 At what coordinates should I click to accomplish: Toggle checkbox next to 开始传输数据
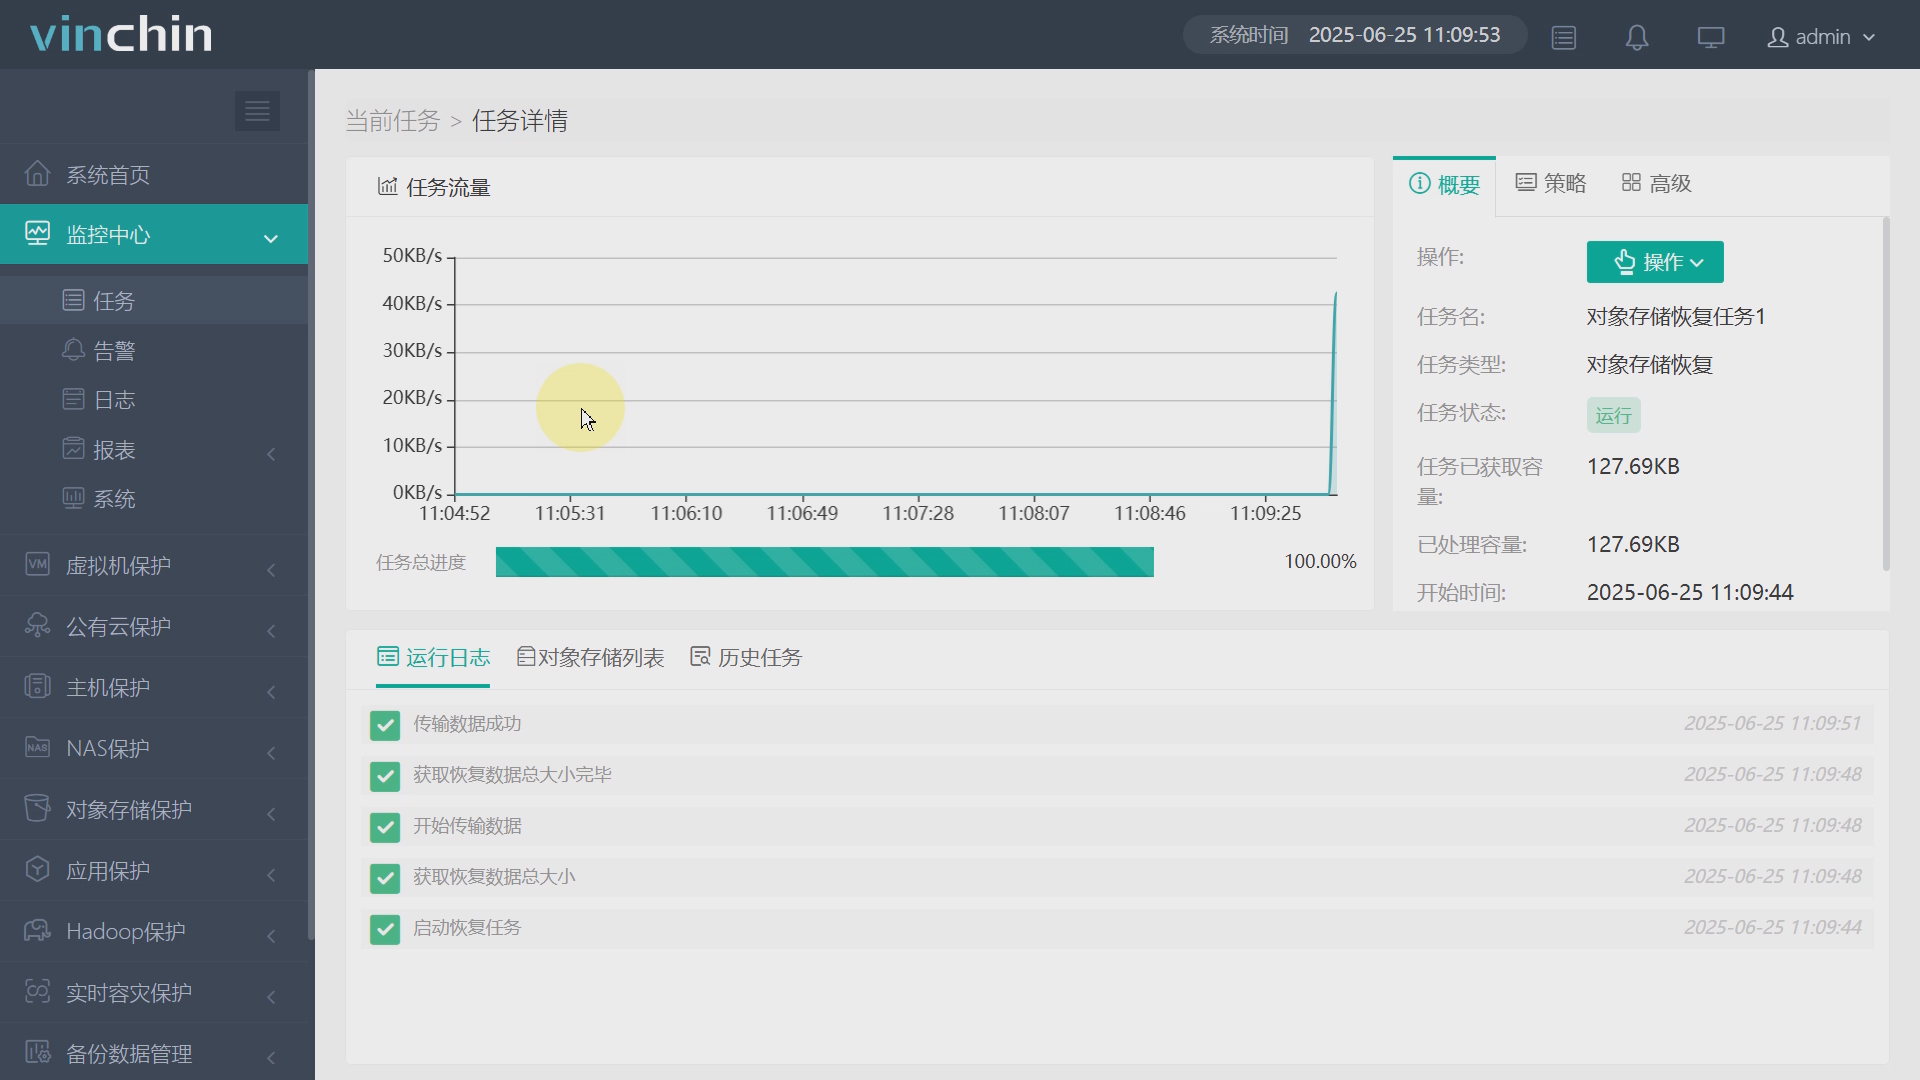pyautogui.click(x=385, y=827)
